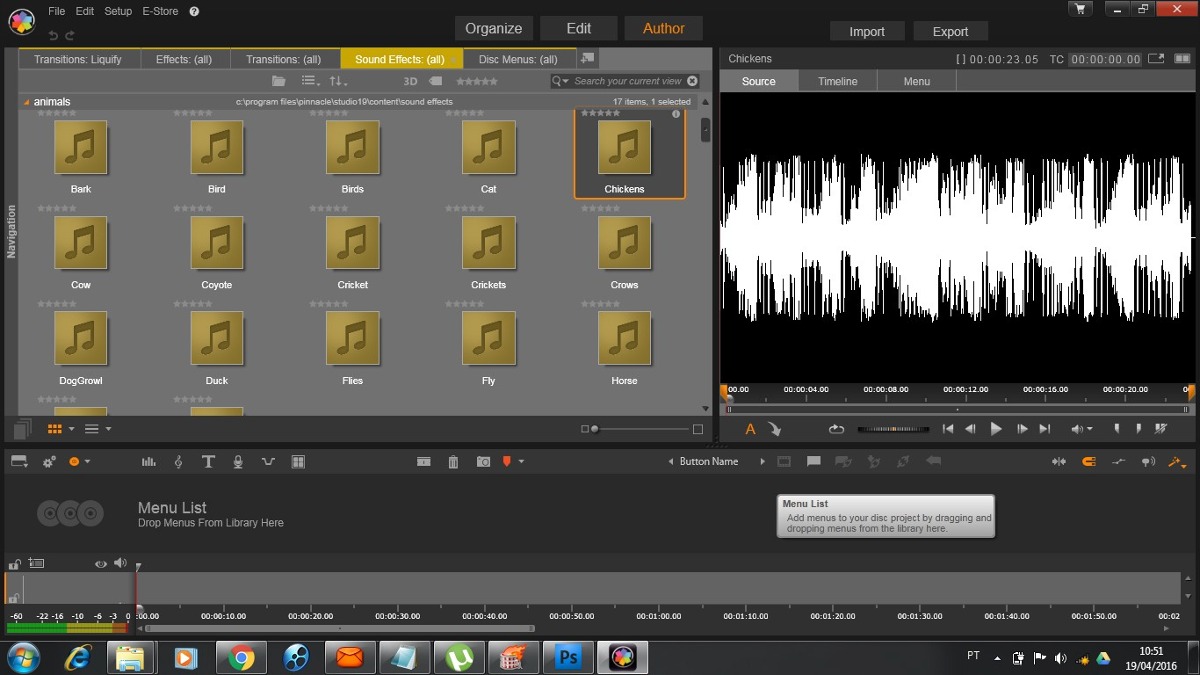
Task: Set the mark-out marker in player
Action: pyautogui.click(x=1139, y=428)
